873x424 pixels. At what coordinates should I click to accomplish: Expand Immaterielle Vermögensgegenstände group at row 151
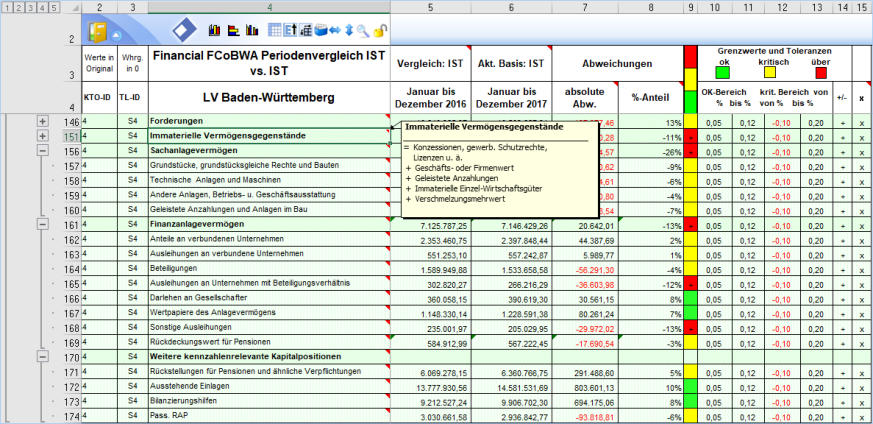point(43,136)
